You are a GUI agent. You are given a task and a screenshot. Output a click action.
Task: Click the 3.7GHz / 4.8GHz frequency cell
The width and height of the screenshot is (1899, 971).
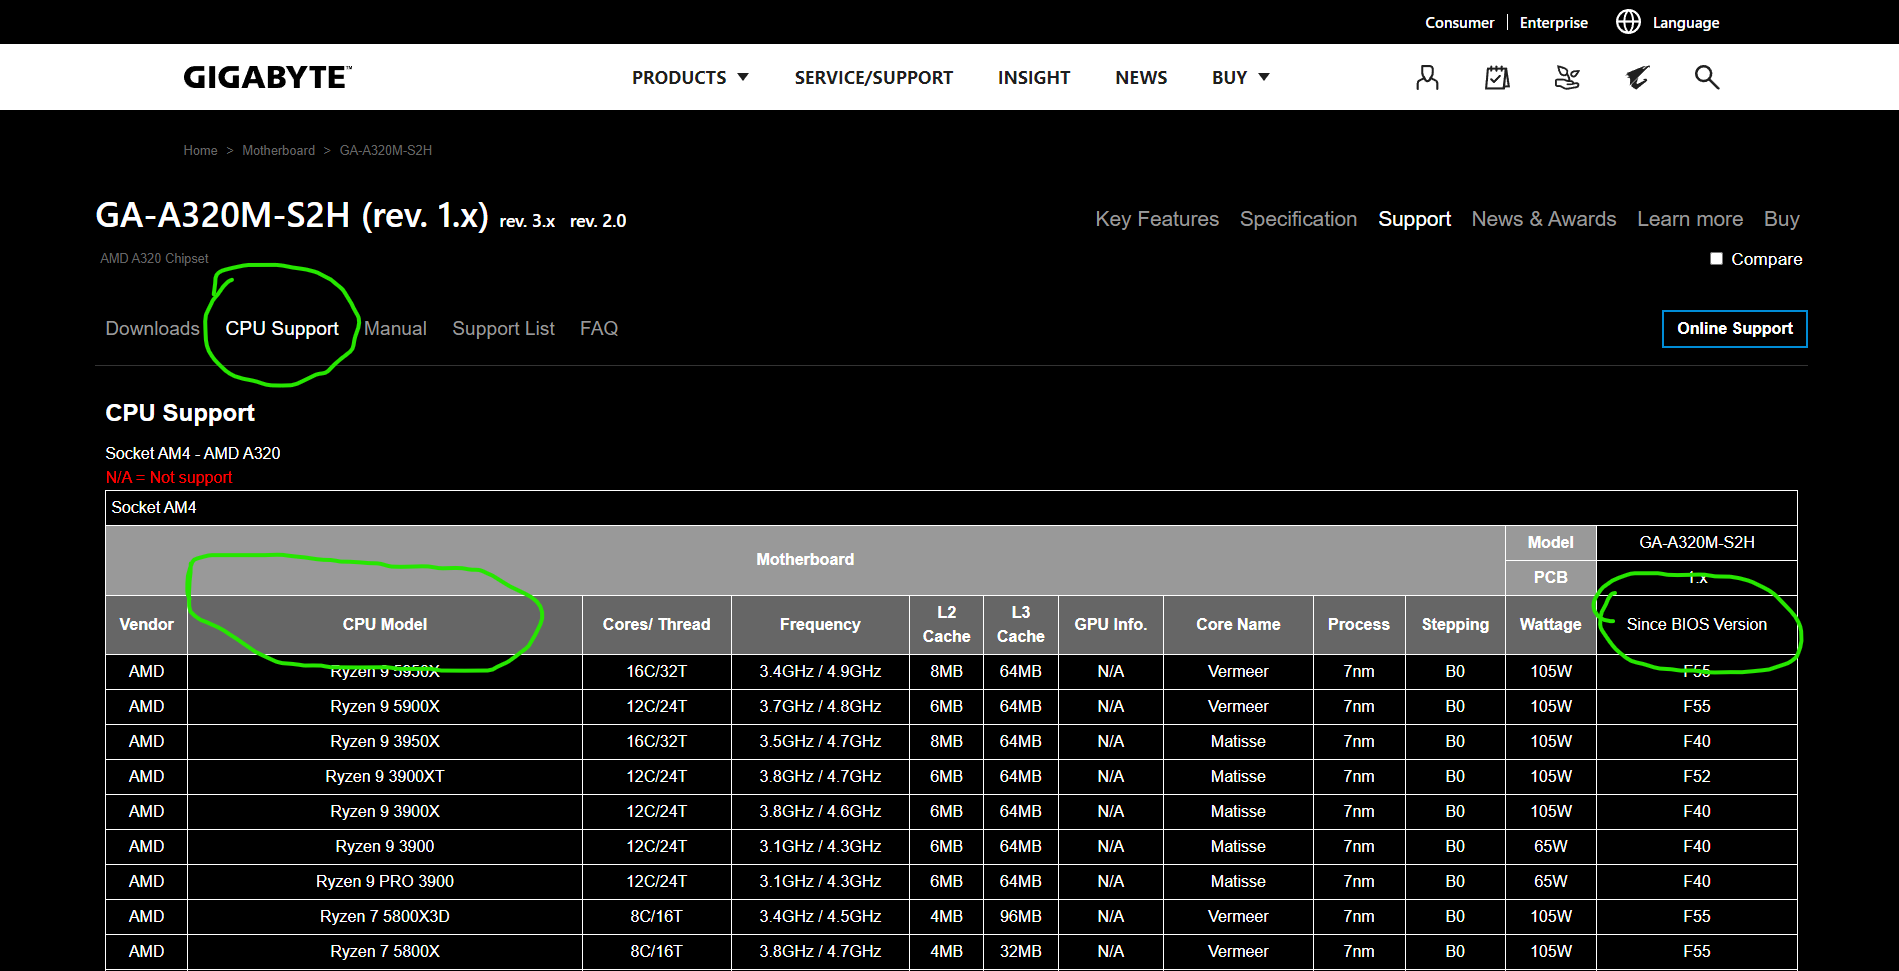point(820,707)
